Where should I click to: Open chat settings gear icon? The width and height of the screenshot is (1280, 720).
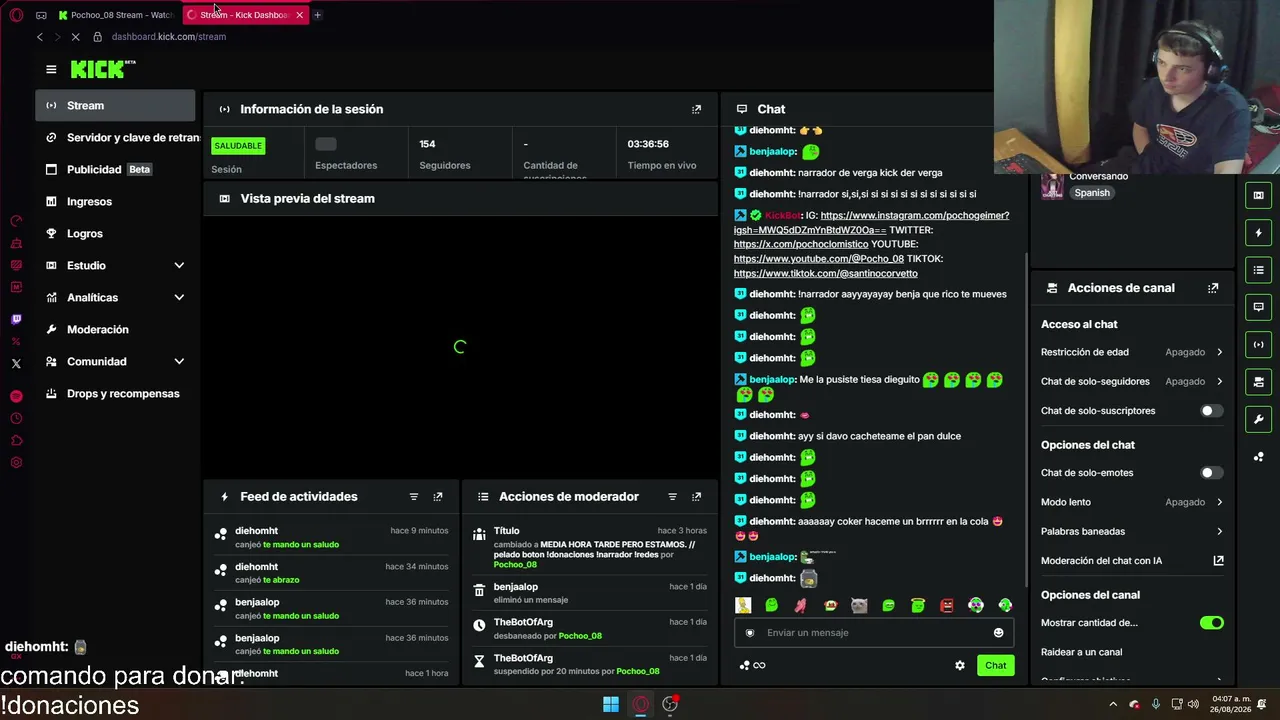pos(960,665)
